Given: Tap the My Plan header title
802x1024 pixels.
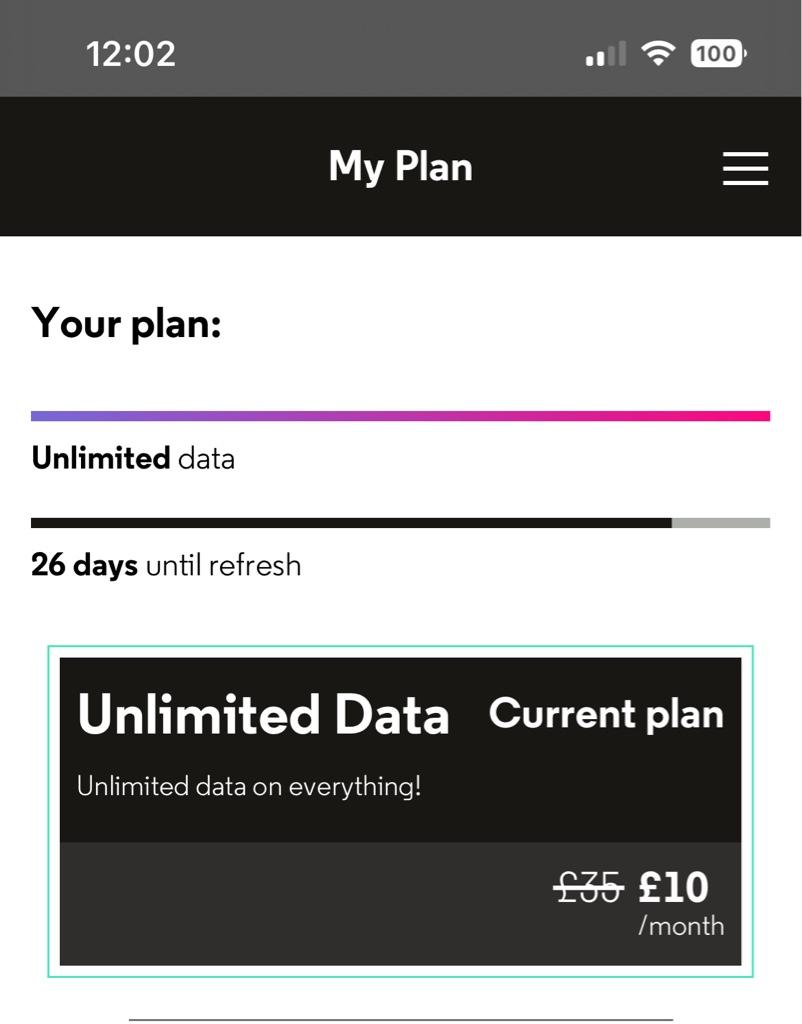Looking at the screenshot, I should 400,167.
